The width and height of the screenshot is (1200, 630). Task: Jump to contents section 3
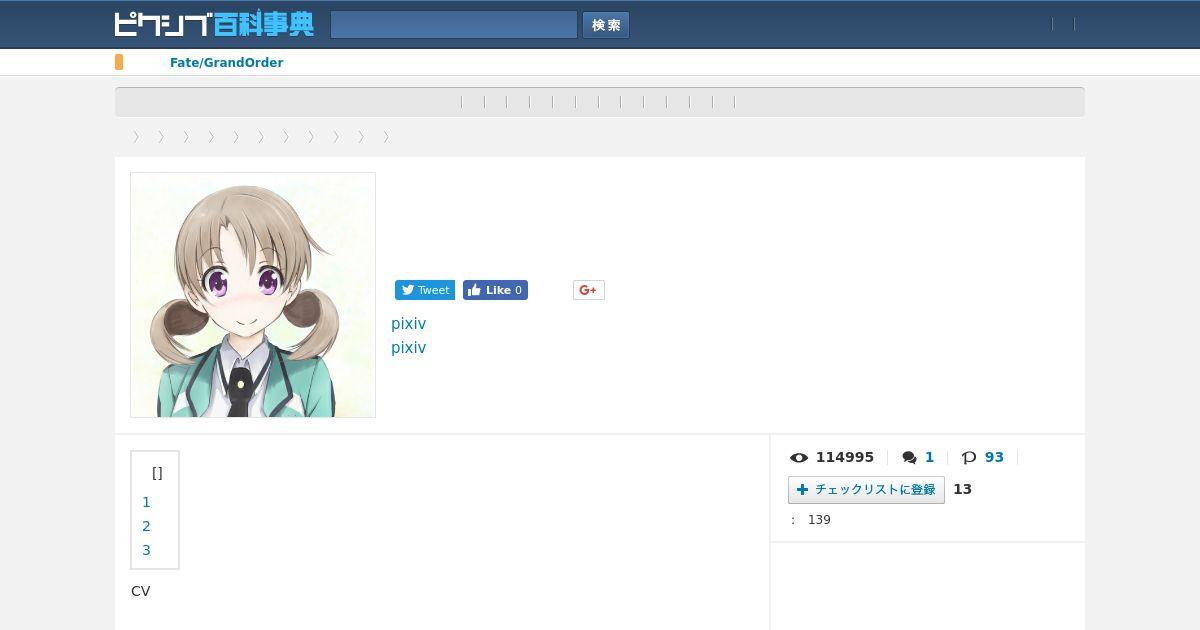(x=146, y=550)
